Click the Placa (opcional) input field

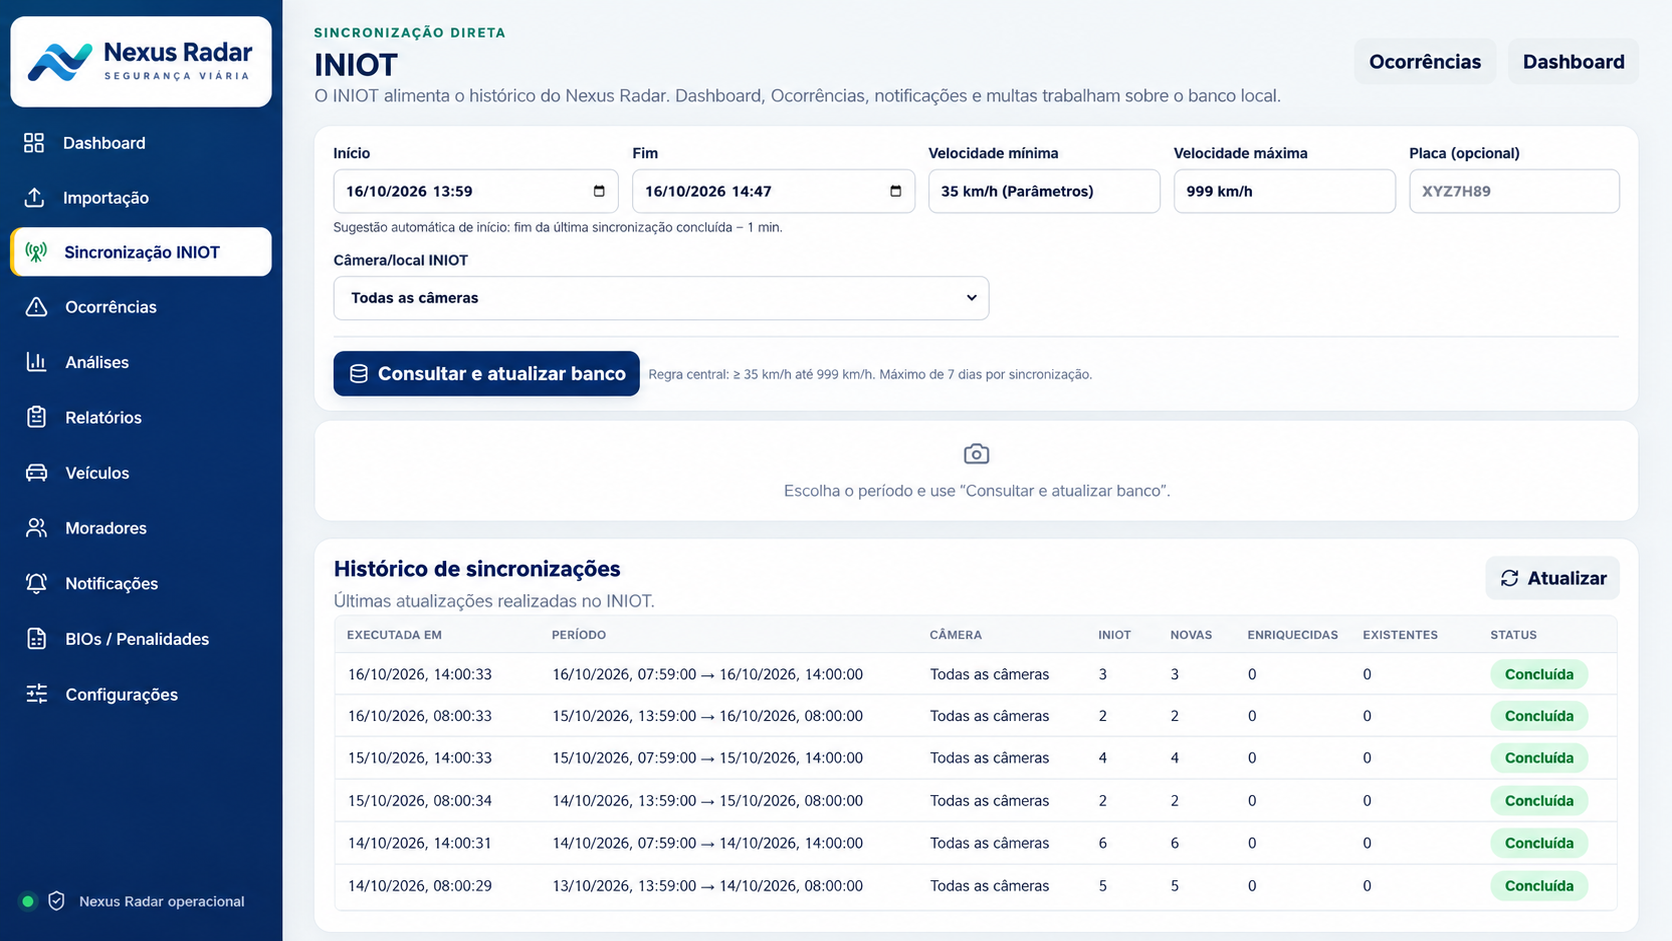tap(1514, 191)
